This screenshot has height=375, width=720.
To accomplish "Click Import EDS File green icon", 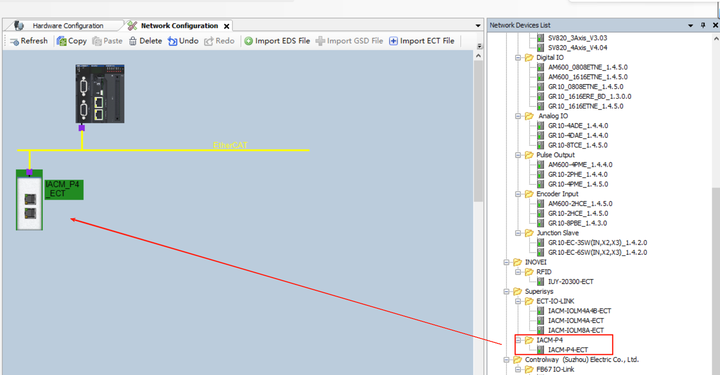I will click(248, 41).
